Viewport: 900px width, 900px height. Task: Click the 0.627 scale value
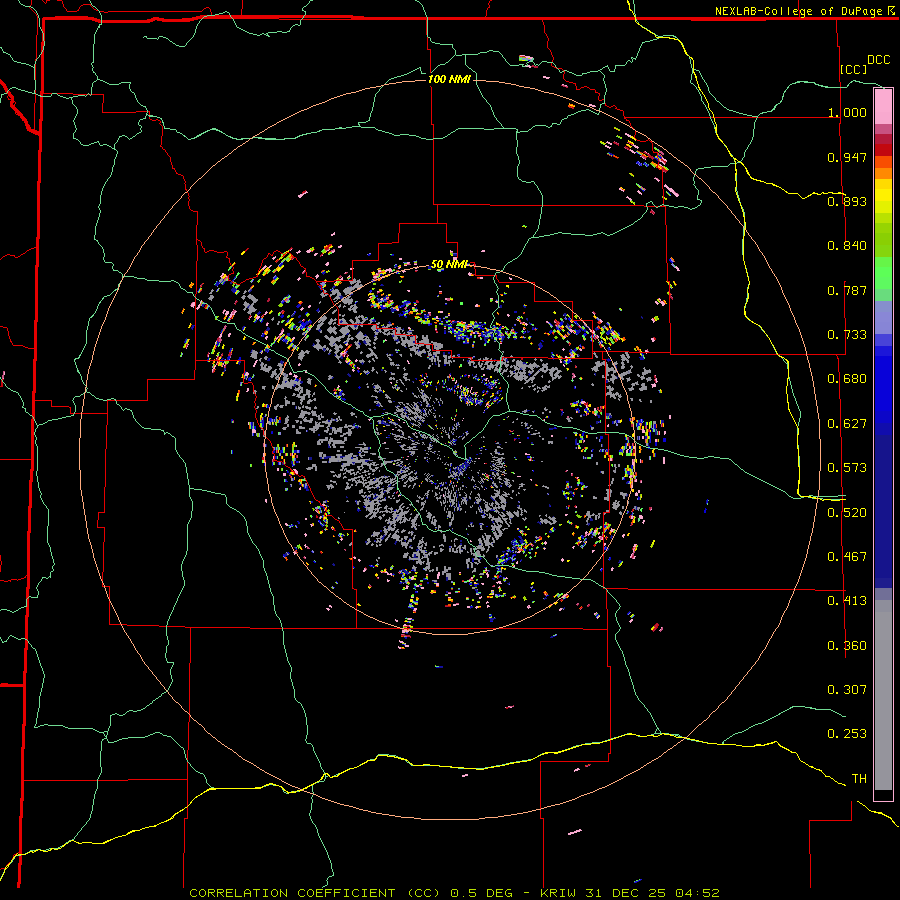(847, 424)
